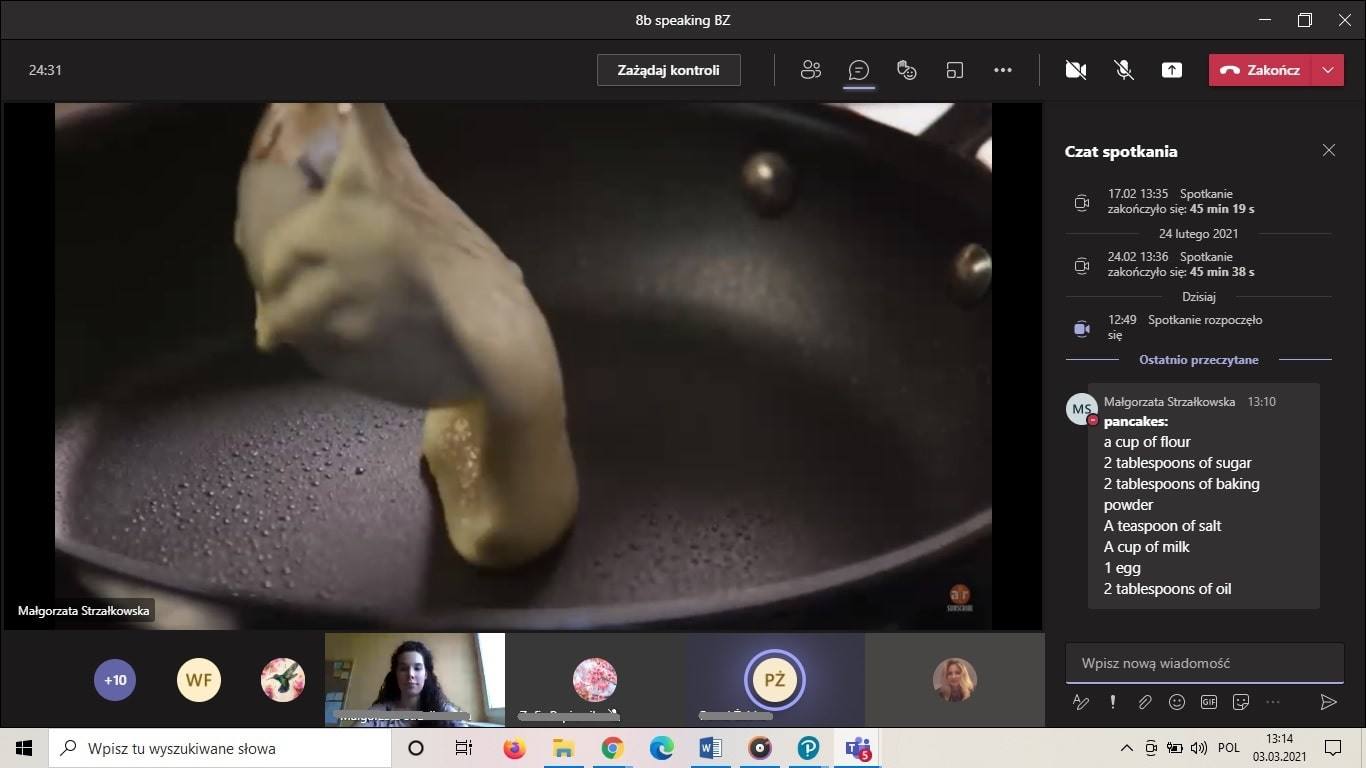The height and width of the screenshot is (768, 1366).
Task: Select the dark-haired woman video tile
Action: (415, 680)
